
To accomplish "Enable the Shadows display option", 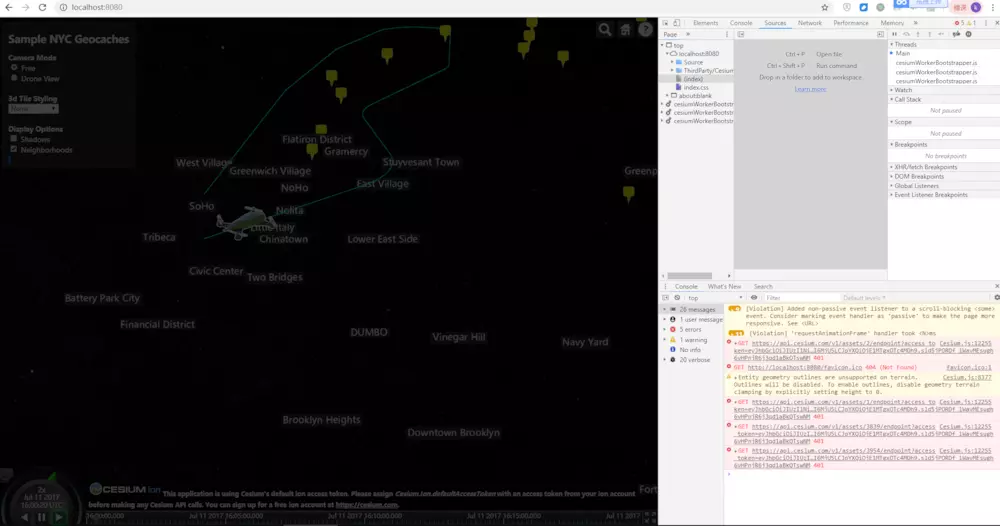I will pyautogui.click(x=13, y=139).
